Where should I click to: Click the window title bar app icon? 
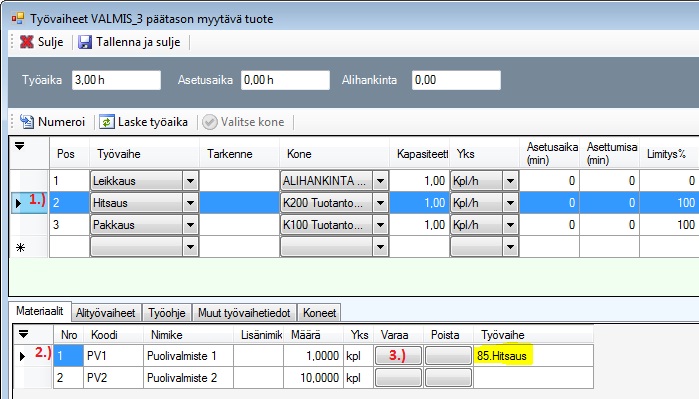coord(18,19)
